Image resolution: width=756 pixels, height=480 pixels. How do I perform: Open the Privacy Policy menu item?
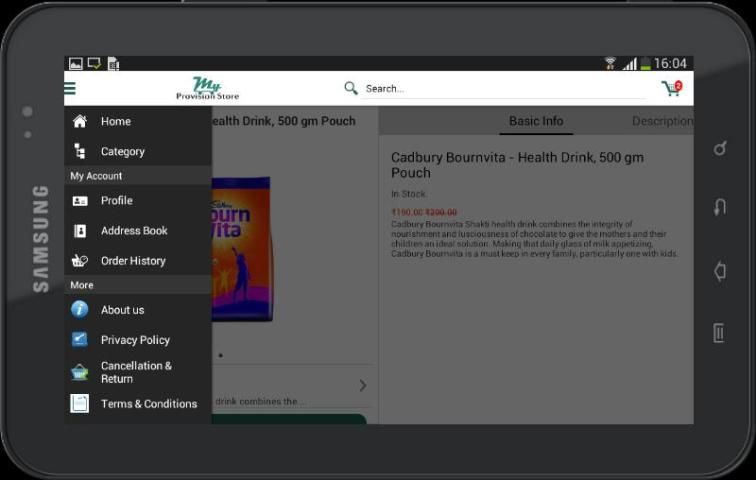point(135,340)
